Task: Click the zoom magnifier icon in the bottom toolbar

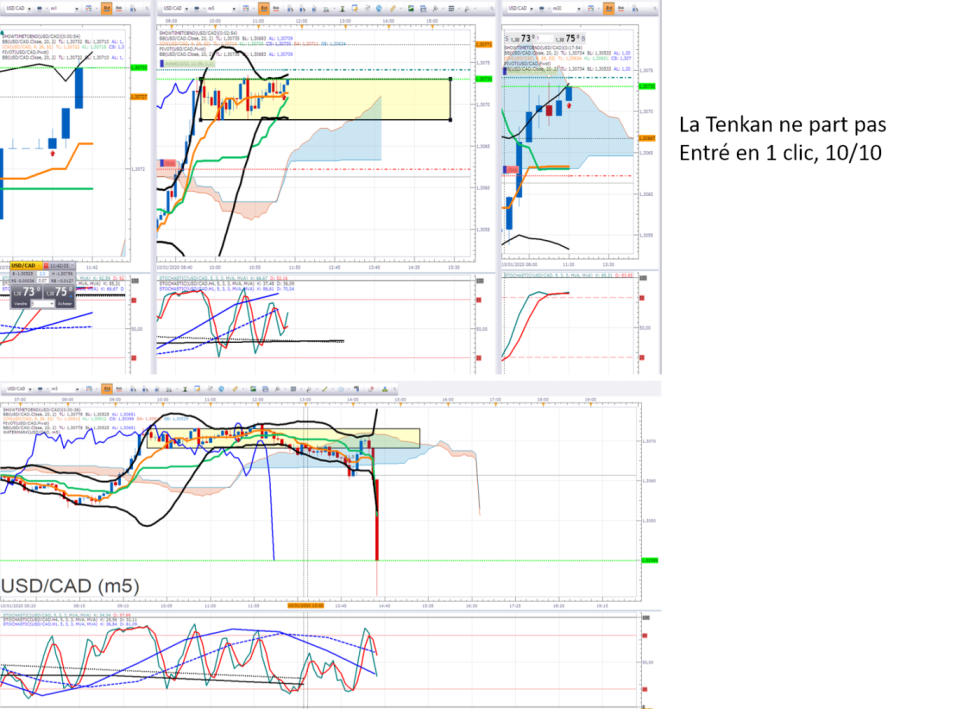Action: 277,389
